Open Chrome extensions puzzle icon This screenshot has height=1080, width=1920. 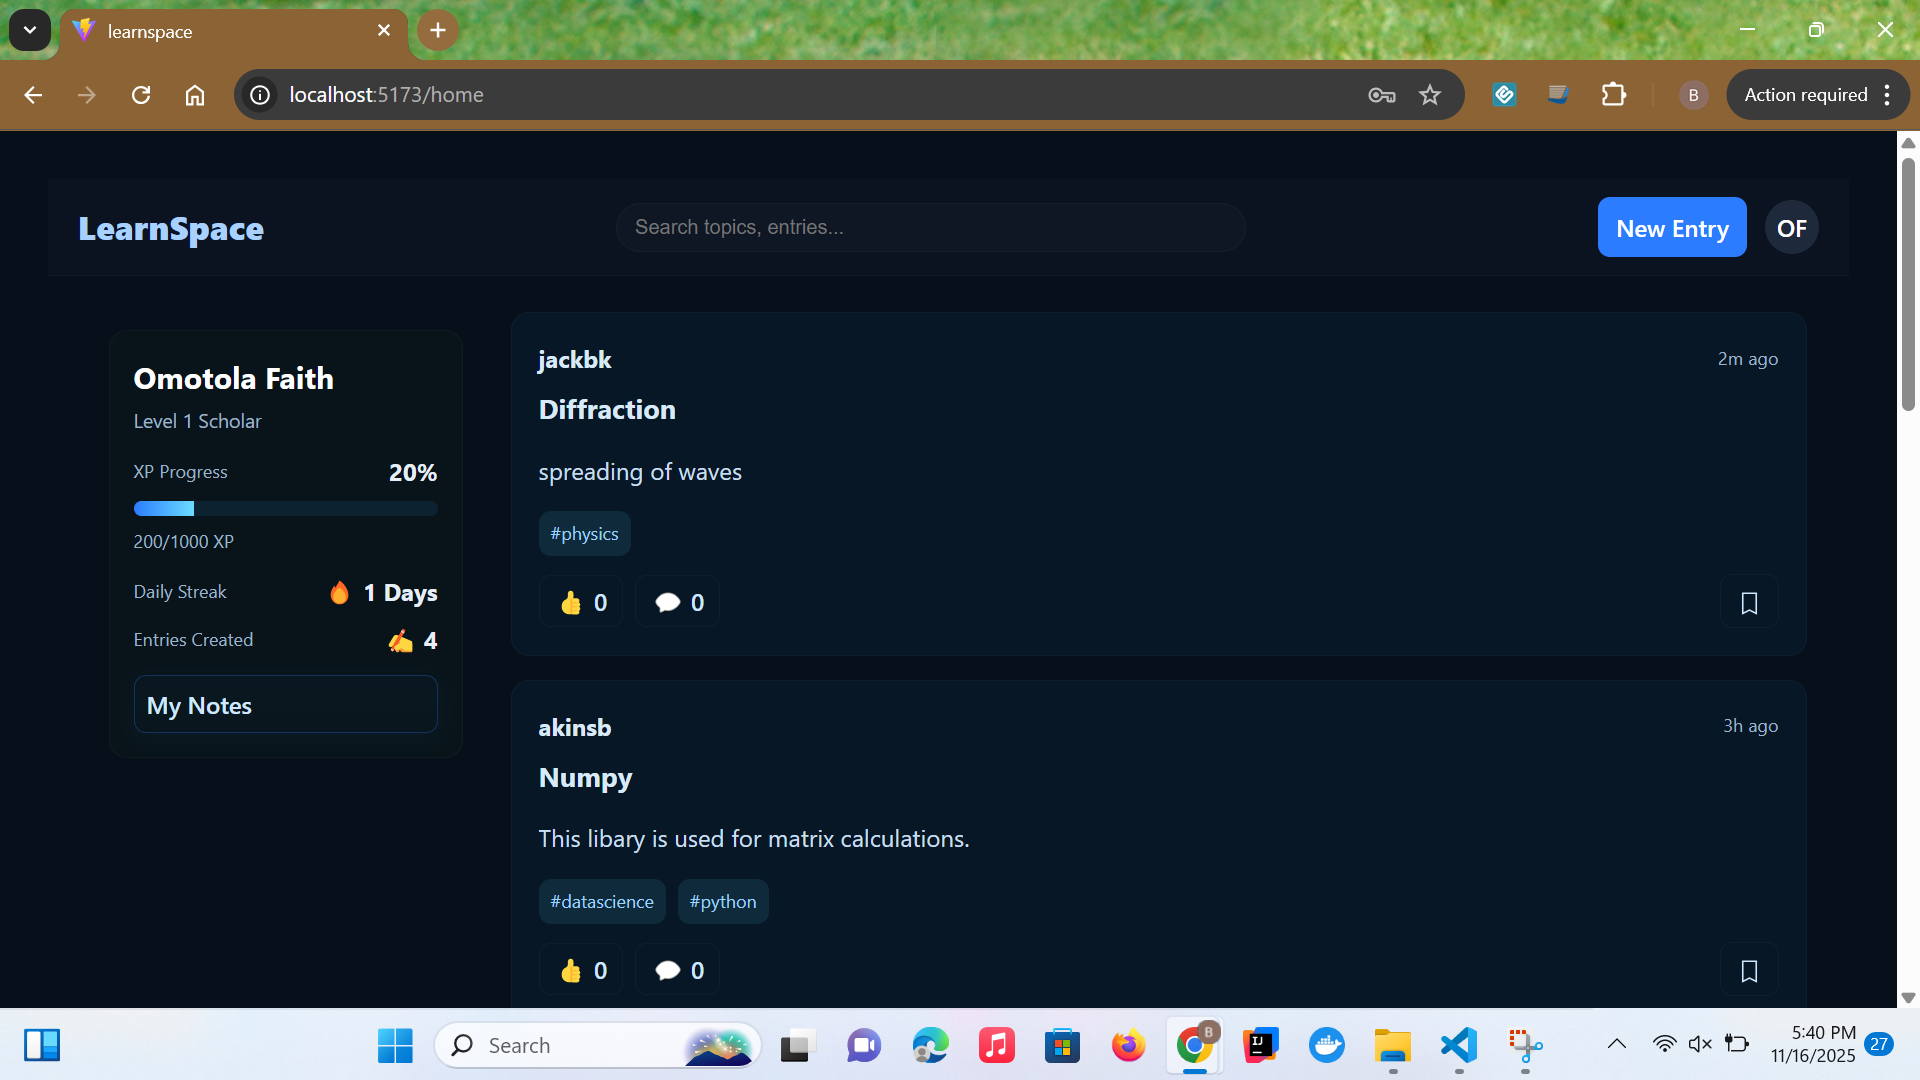pos(1613,95)
